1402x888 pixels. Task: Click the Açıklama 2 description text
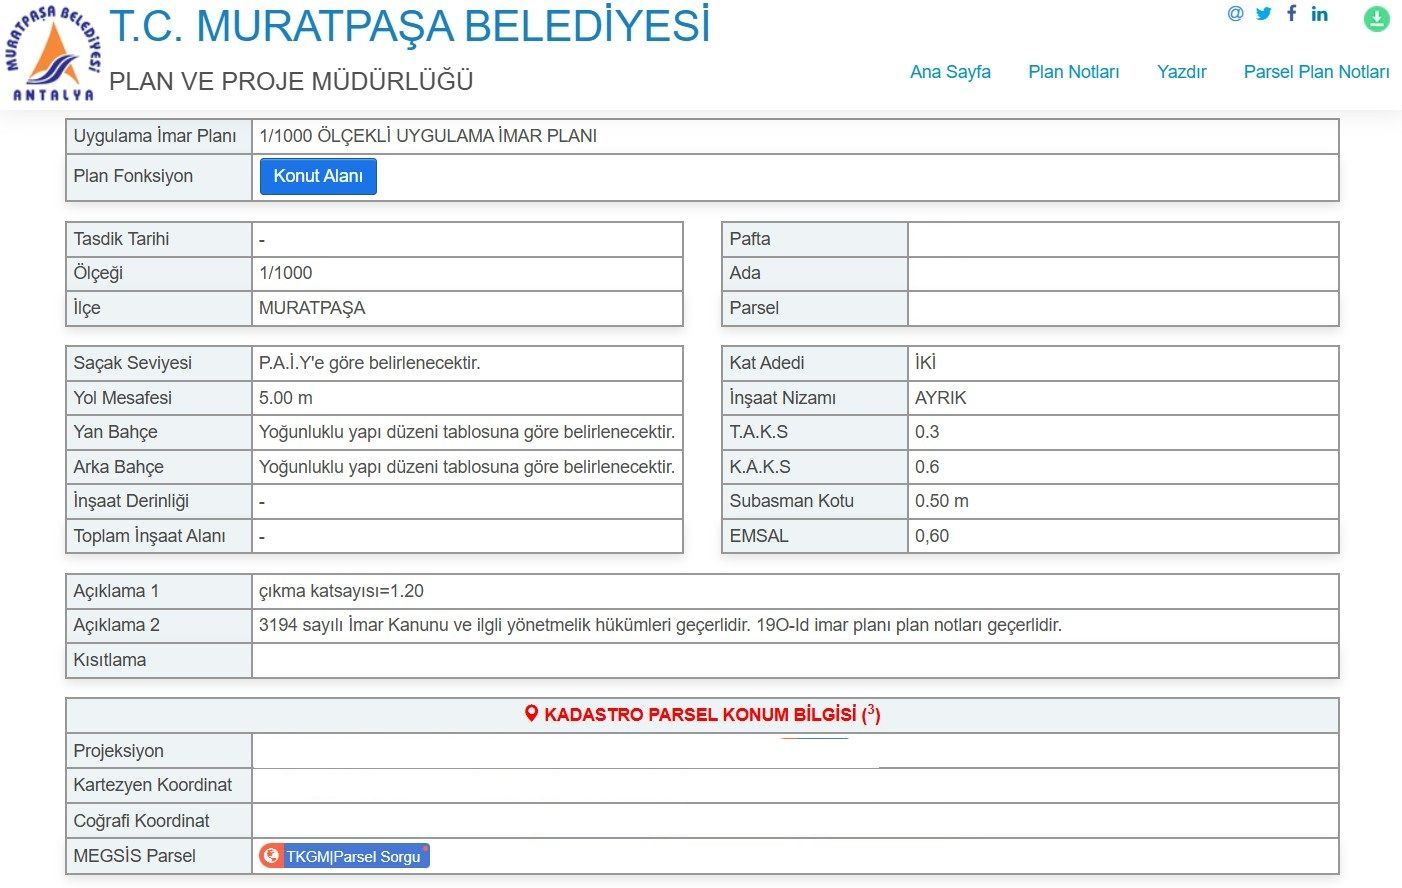click(660, 625)
